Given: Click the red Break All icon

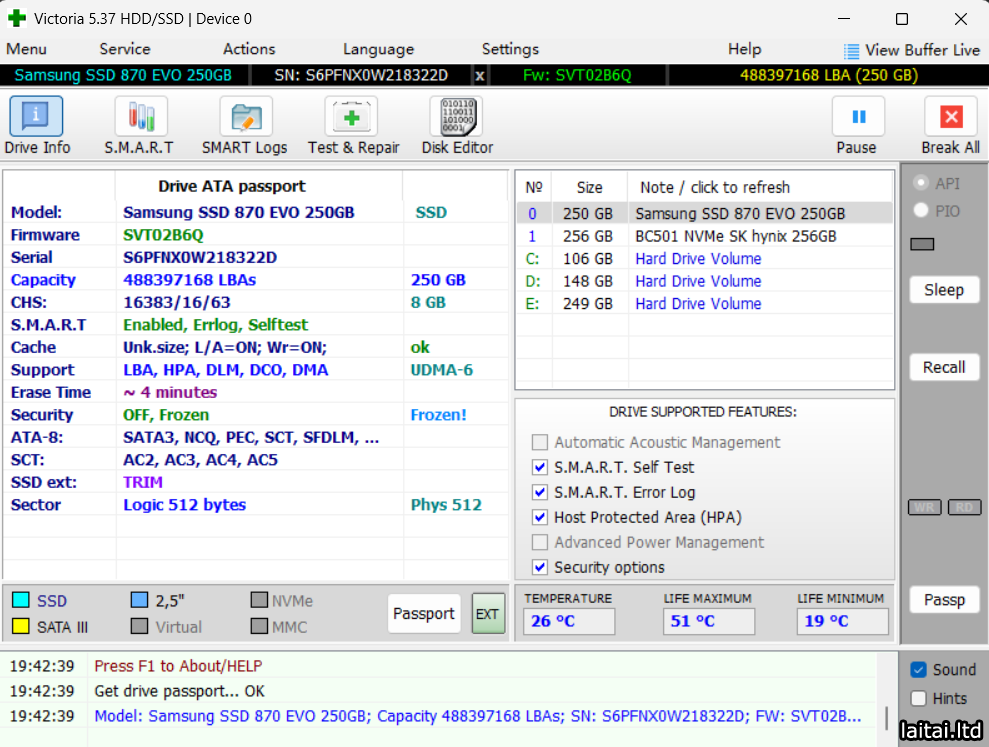Looking at the screenshot, I should point(950,118).
